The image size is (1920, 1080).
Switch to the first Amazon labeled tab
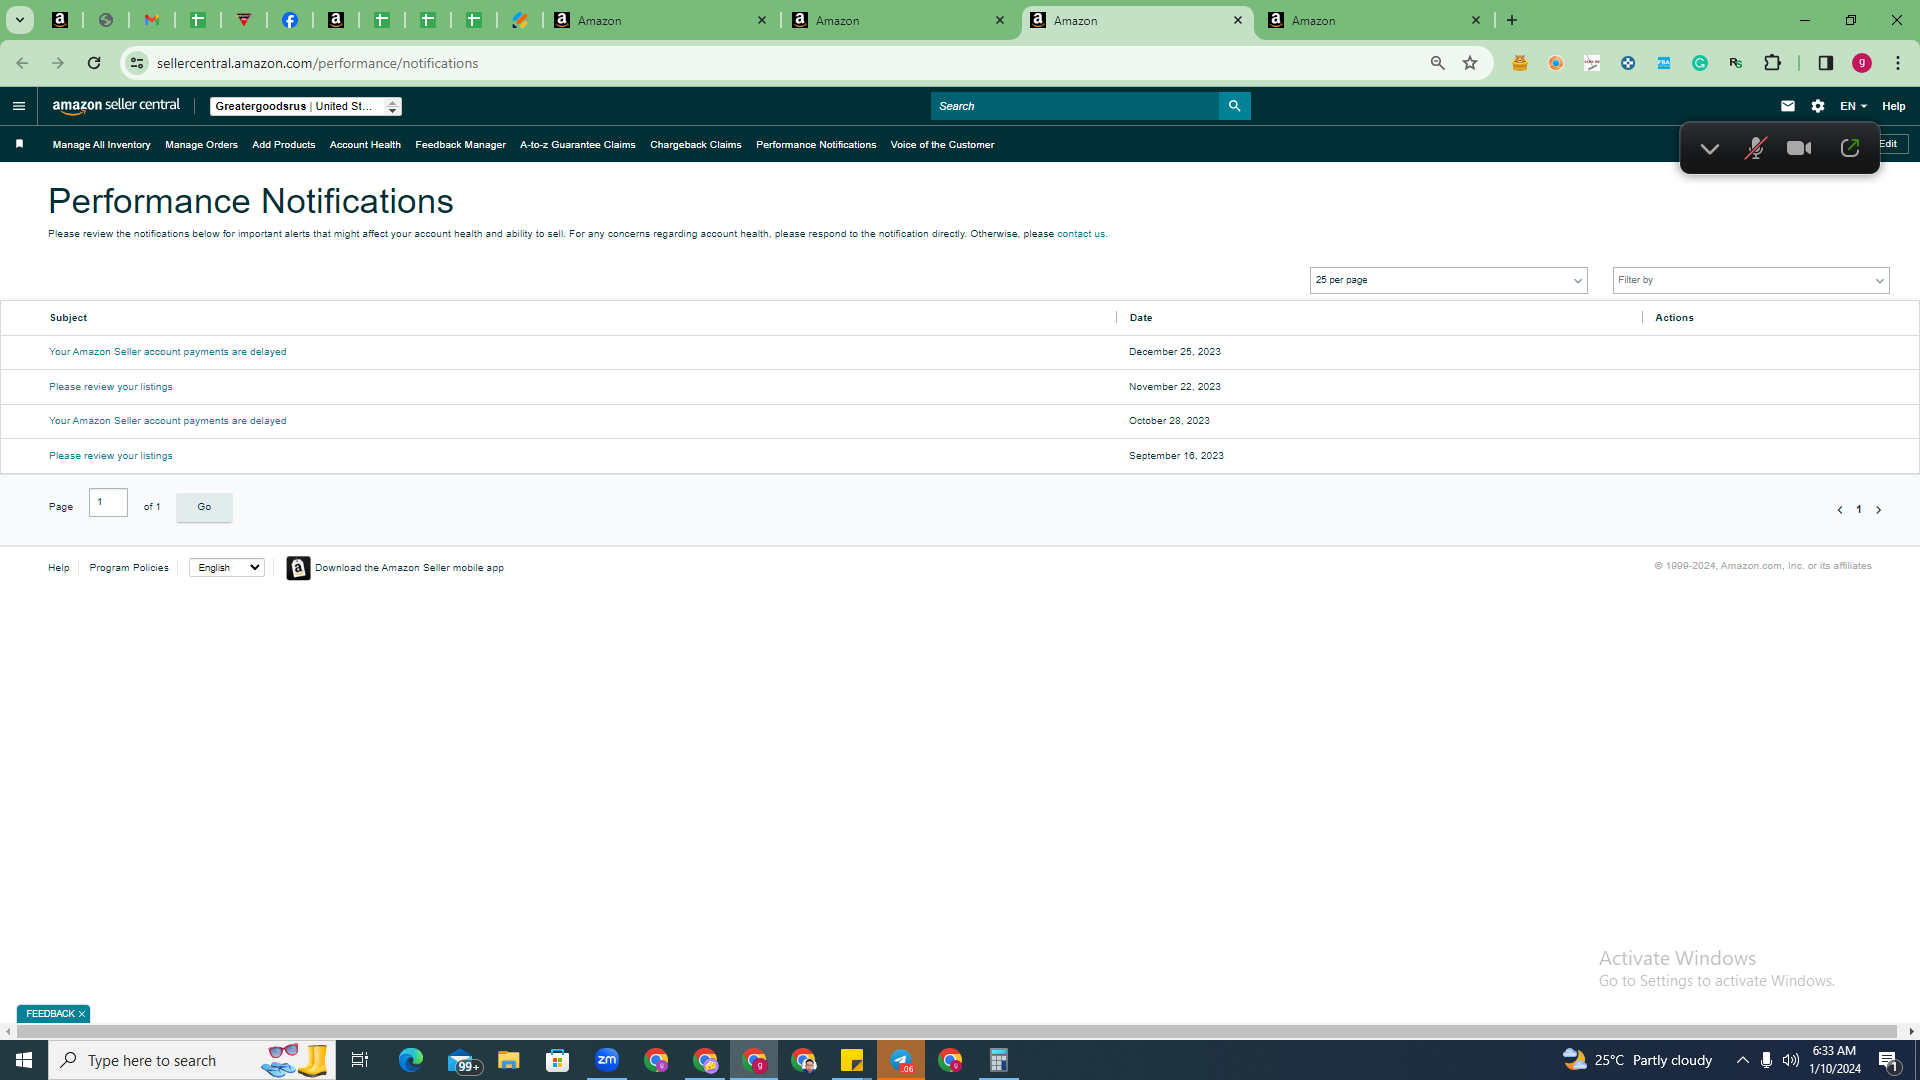pyautogui.click(x=660, y=20)
